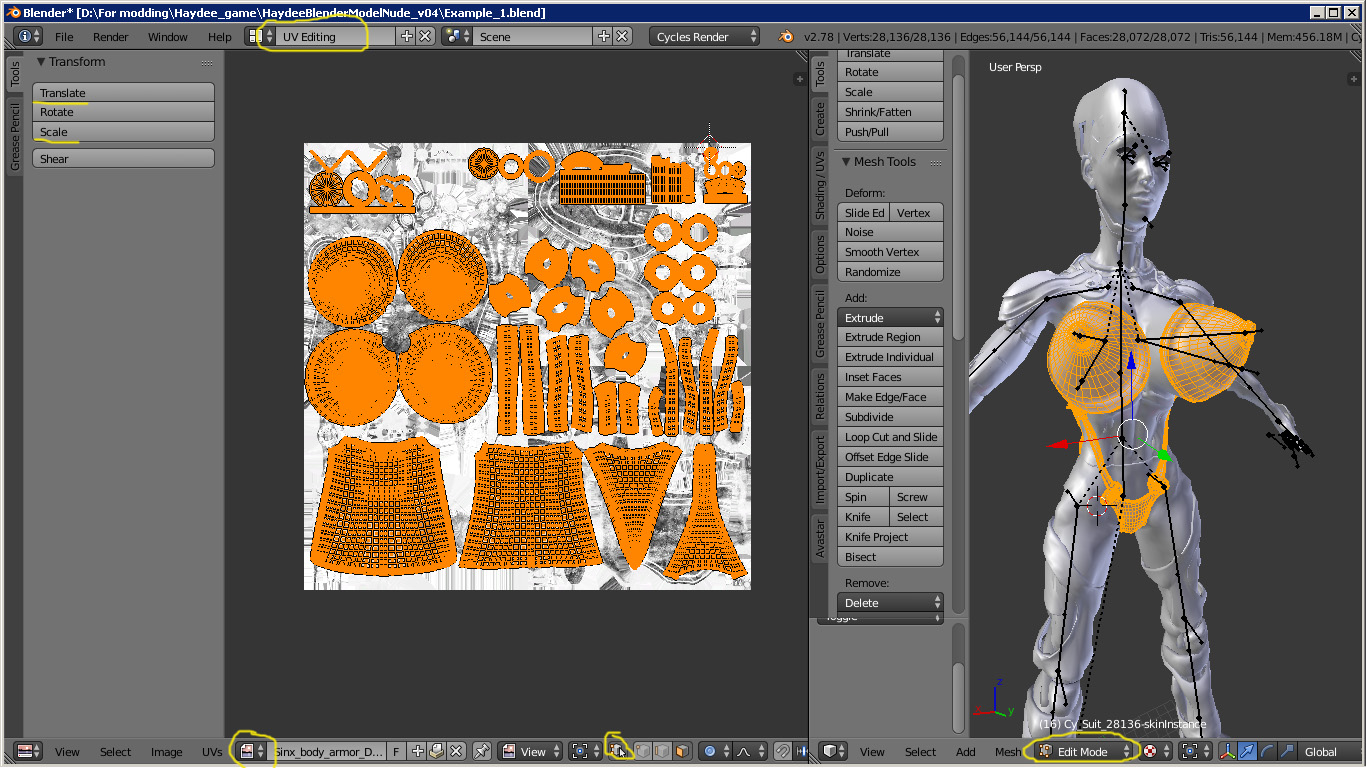This screenshot has height=768, width=1366.
Task: Open the Add menu in 3D view
Action: [x=965, y=752]
